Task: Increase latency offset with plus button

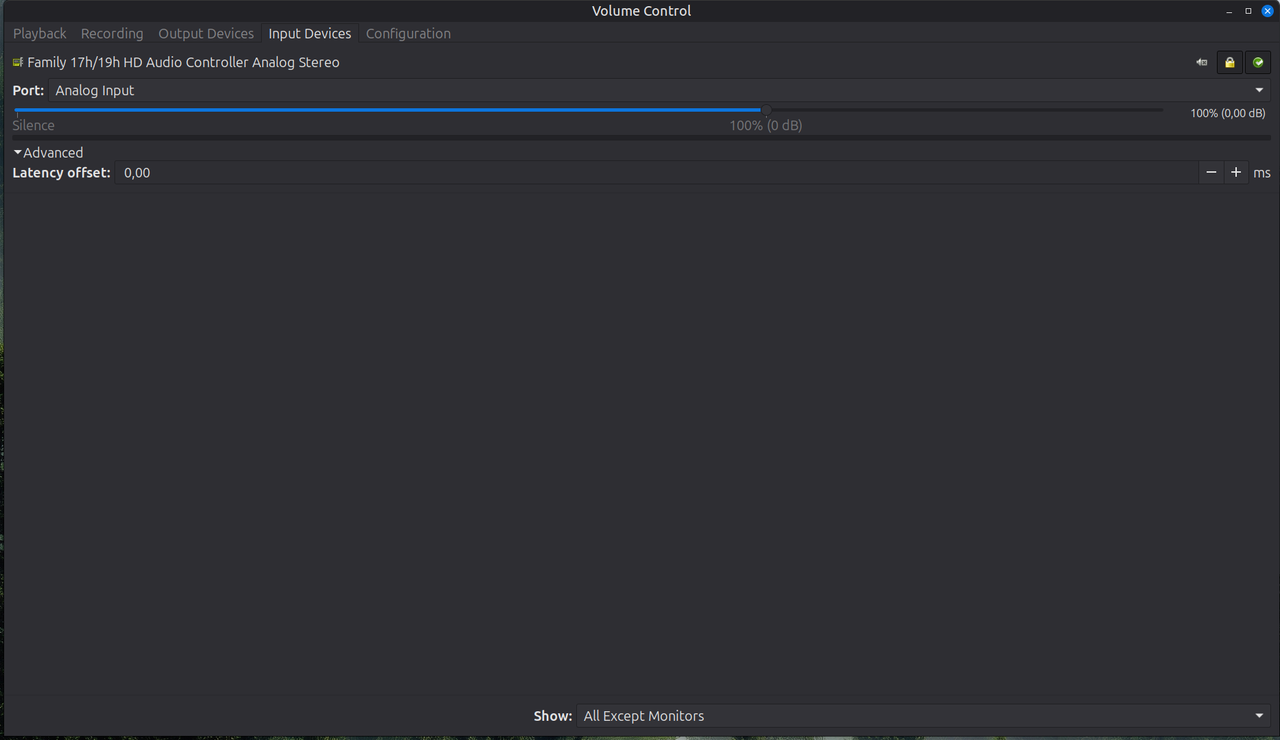Action: [1236, 172]
